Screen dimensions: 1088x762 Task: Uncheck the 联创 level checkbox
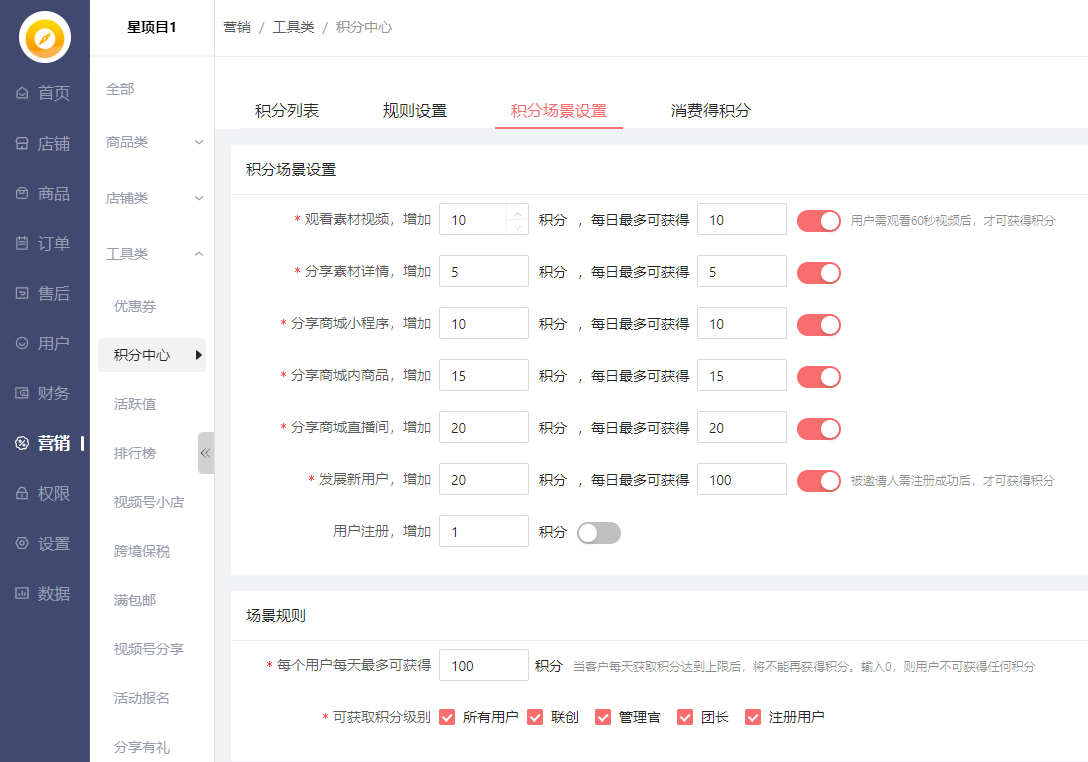535,717
